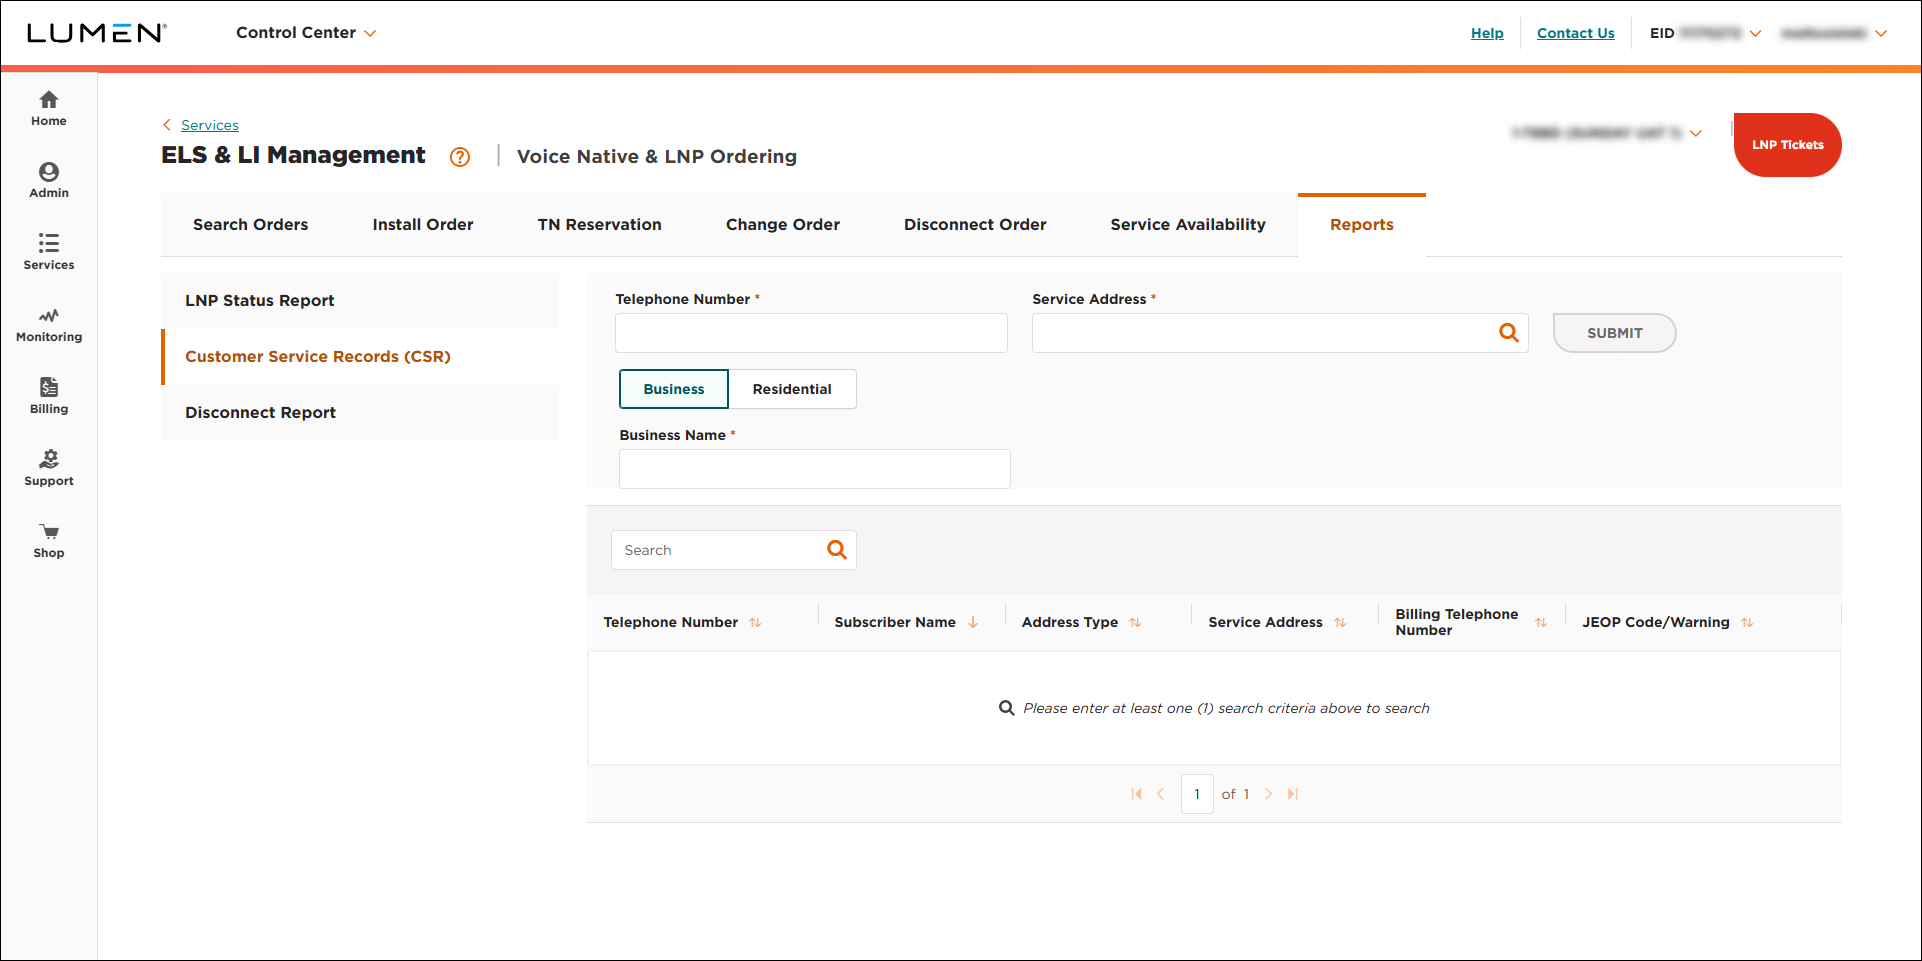Viewport: 1922px width, 961px height.
Task: Sort by Billing Telephone Number column
Action: tap(1541, 622)
